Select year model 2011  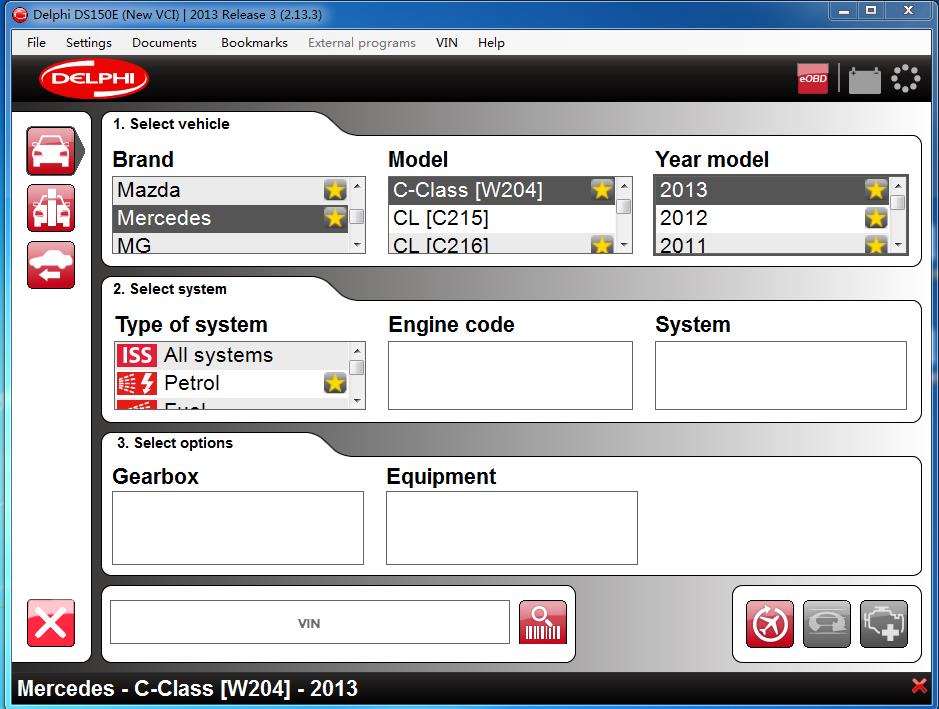[x=772, y=244]
